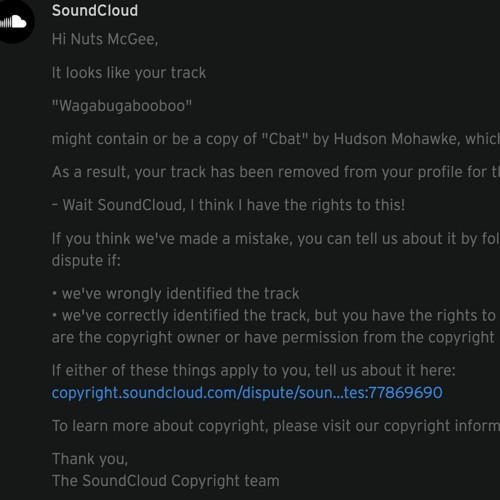
Task: Open the SoundCloud sender name
Action: pyautogui.click(x=95, y=11)
